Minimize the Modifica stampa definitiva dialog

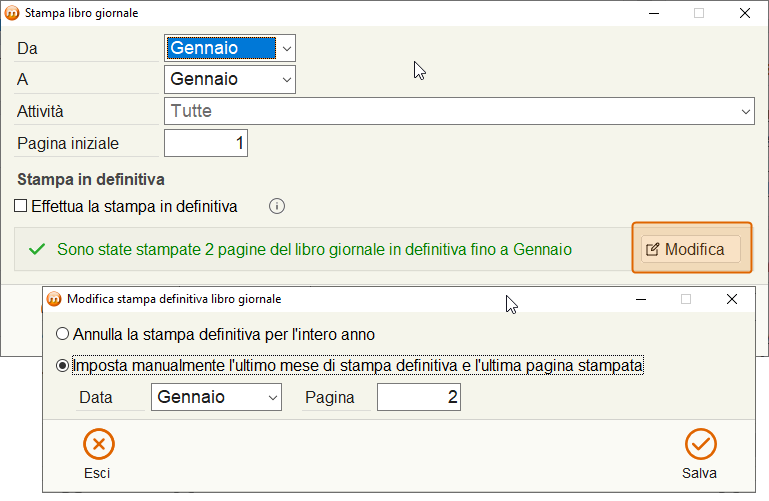tap(641, 299)
